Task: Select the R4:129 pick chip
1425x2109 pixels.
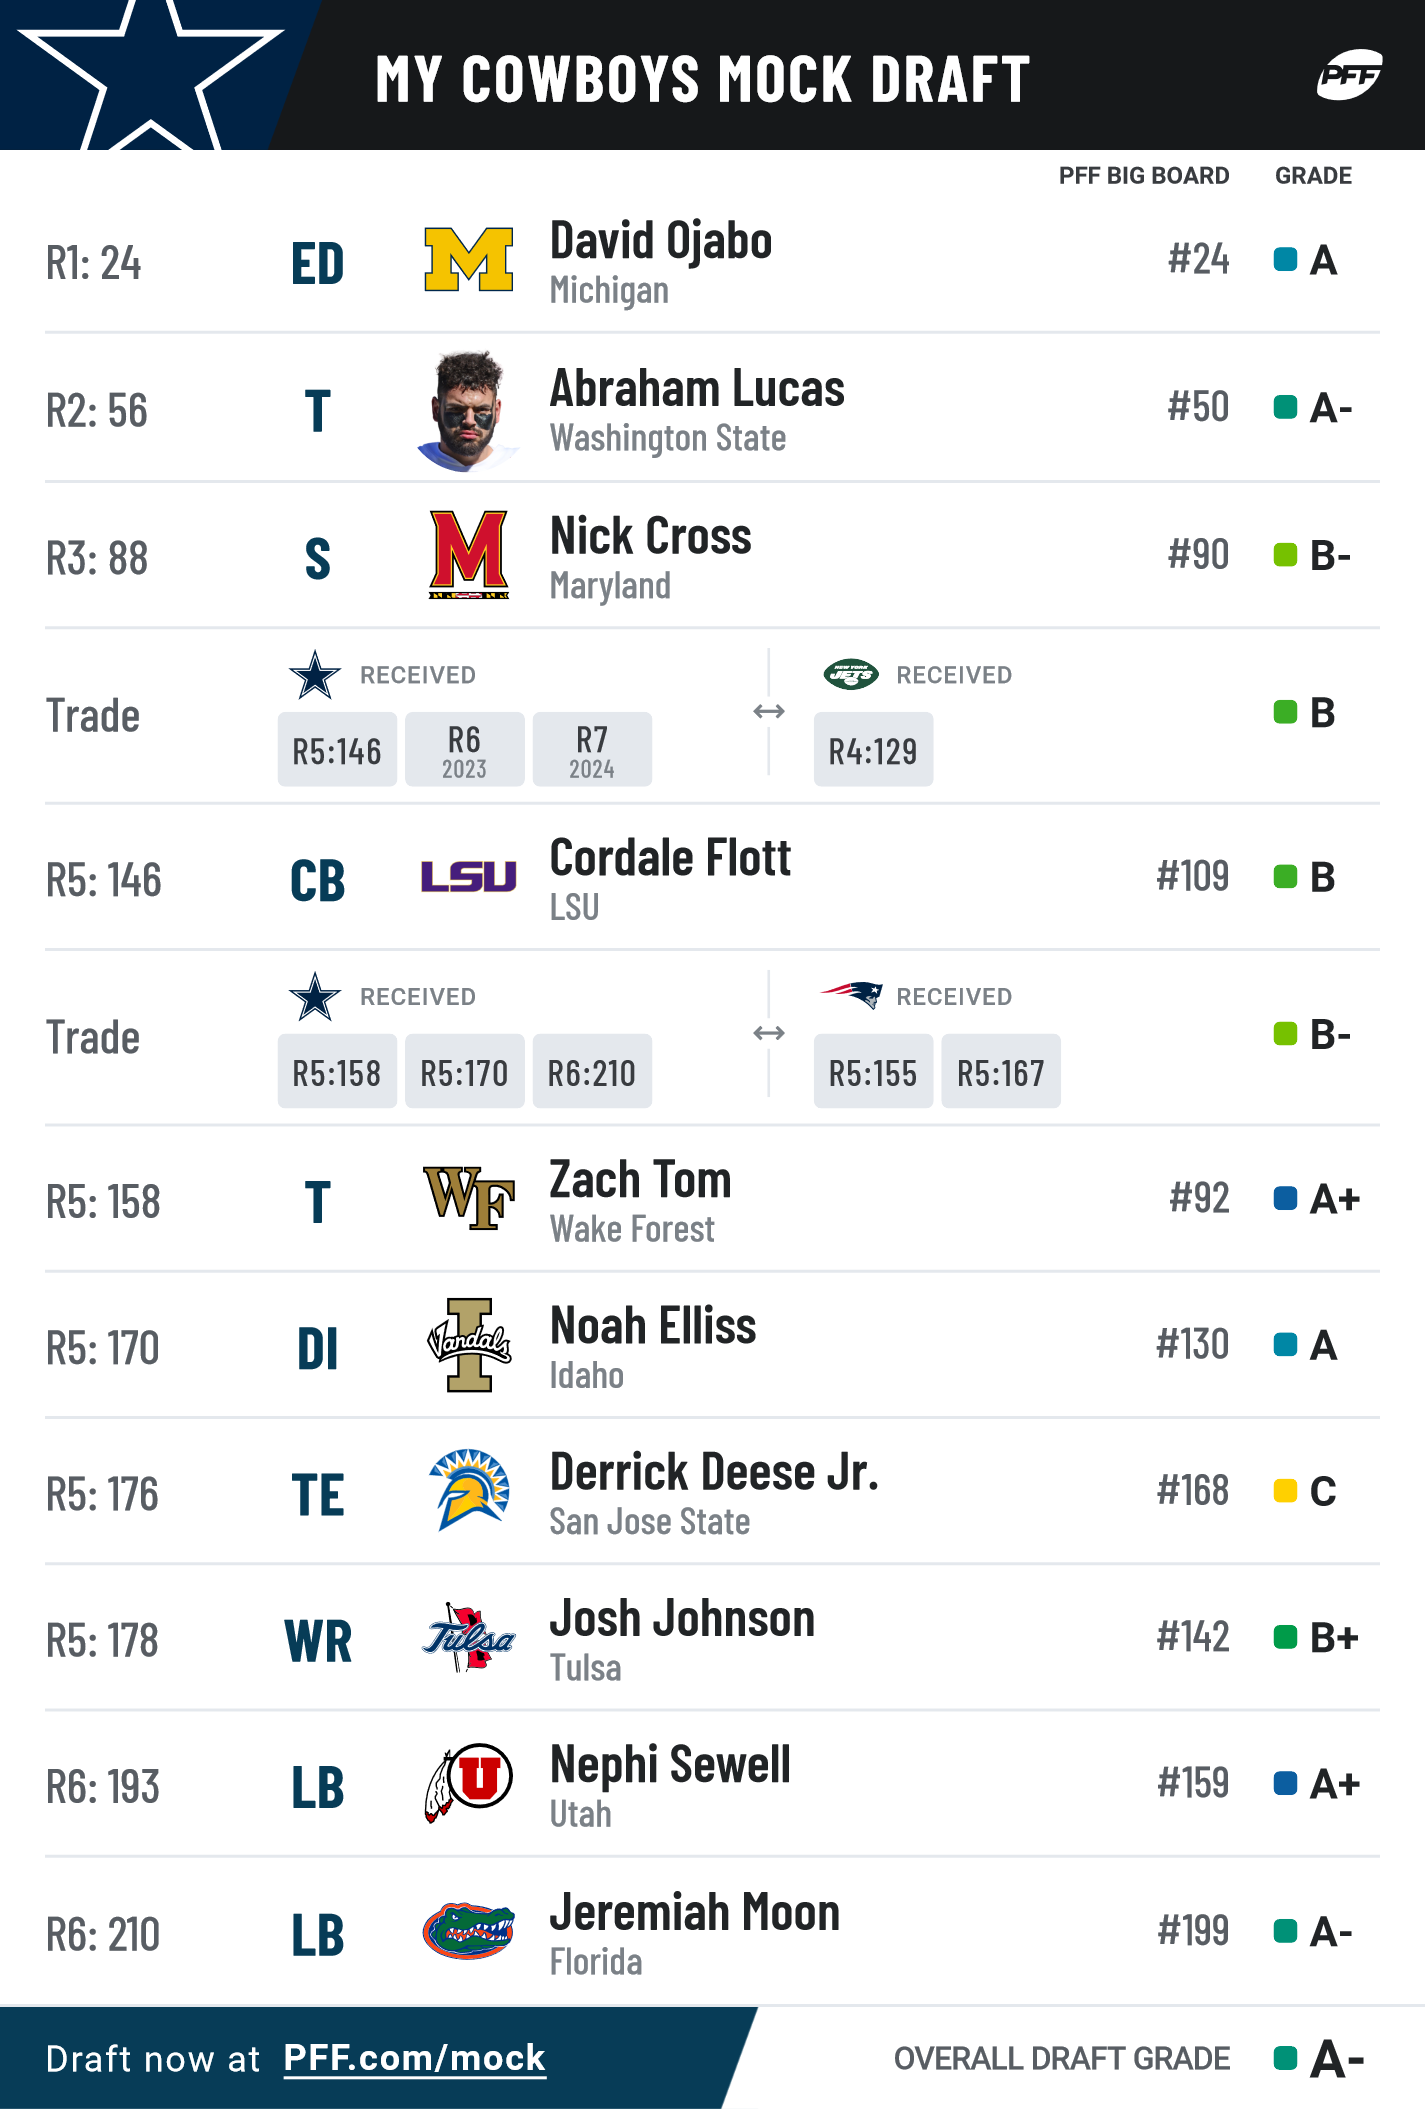Action: (873, 750)
